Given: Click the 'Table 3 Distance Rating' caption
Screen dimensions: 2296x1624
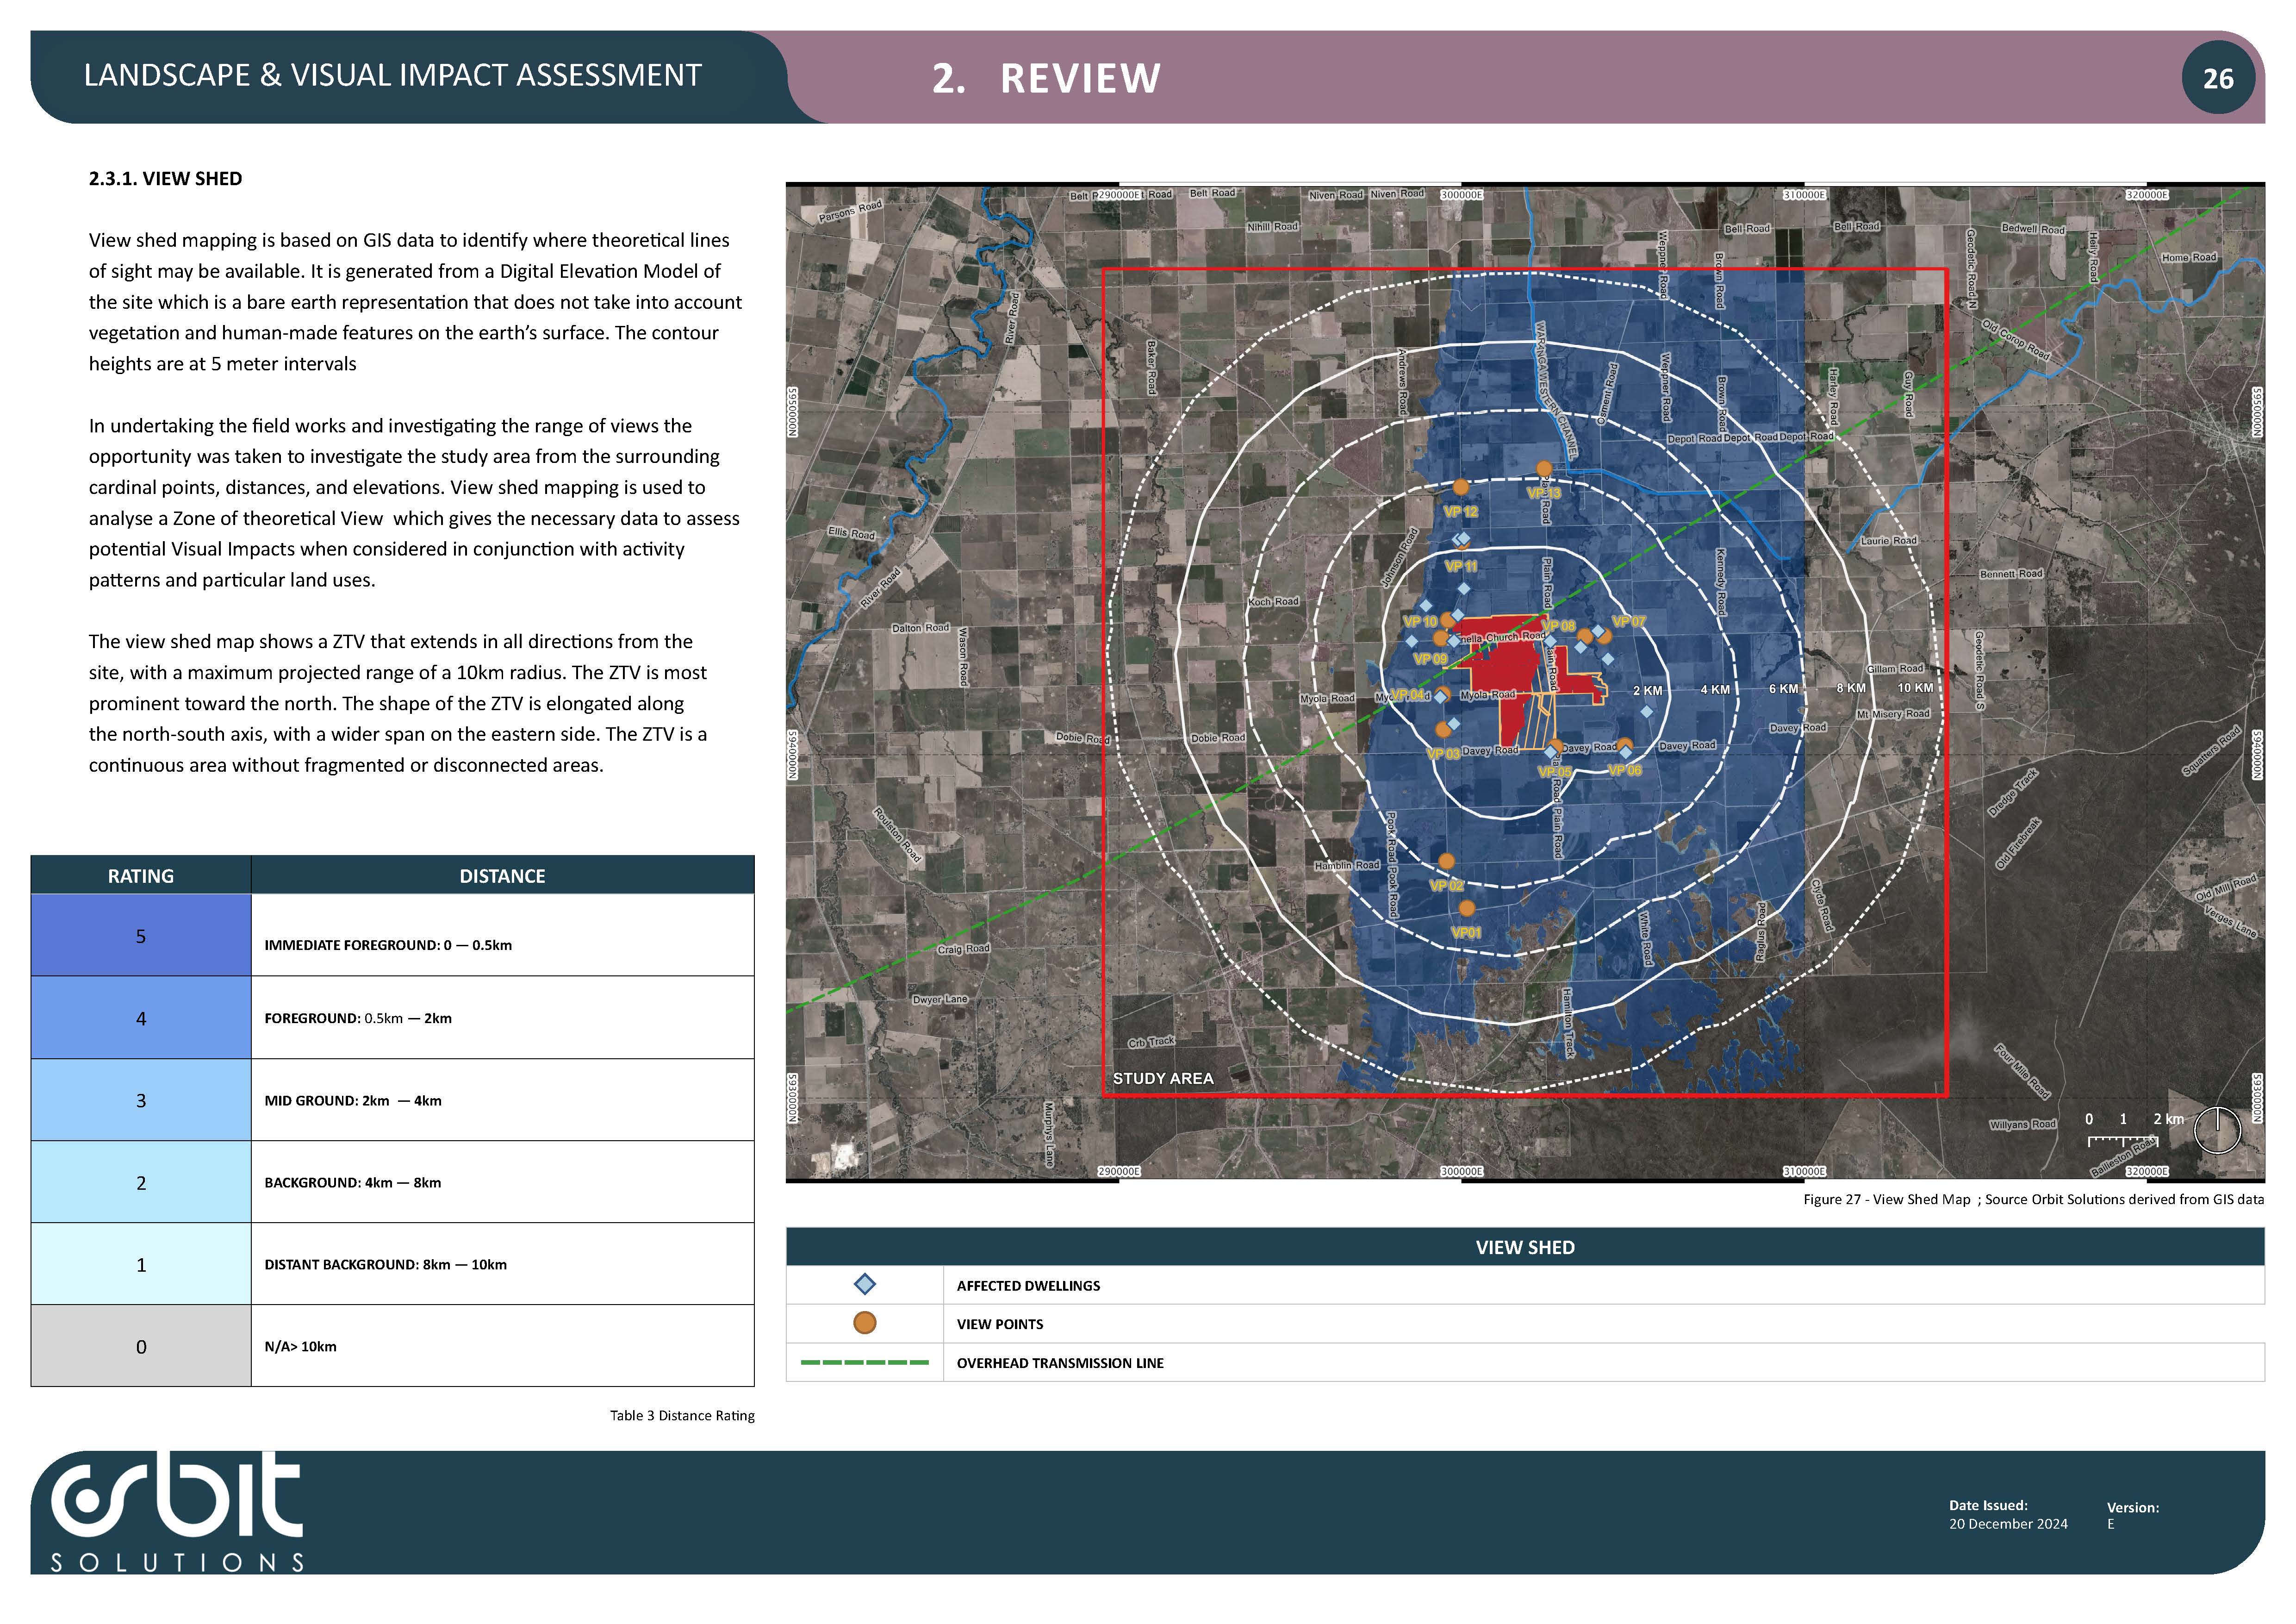Looking at the screenshot, I should [682, 1415].
